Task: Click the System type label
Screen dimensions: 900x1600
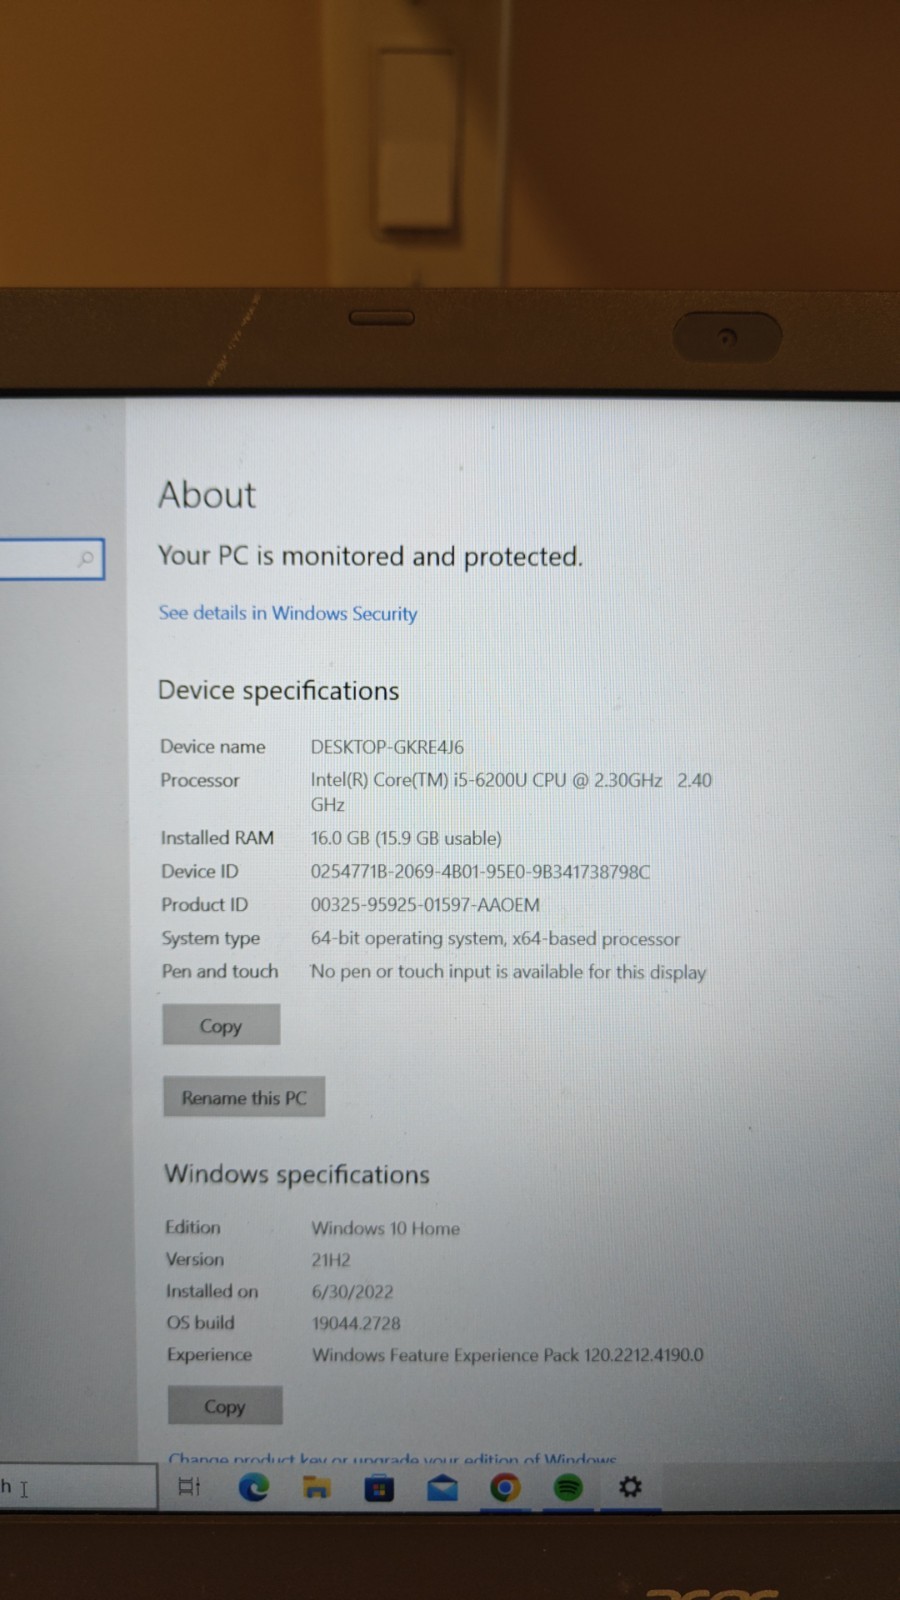Action: pos(211,939)
